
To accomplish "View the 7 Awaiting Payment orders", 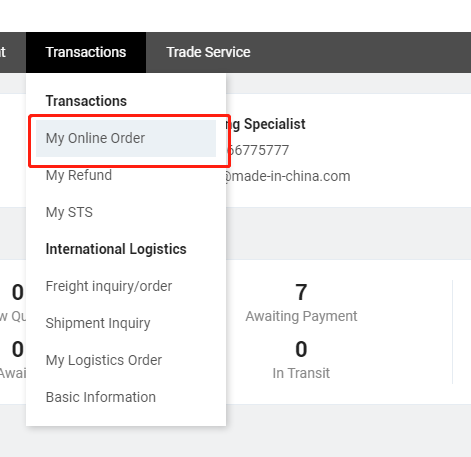I will click(301, 292).
